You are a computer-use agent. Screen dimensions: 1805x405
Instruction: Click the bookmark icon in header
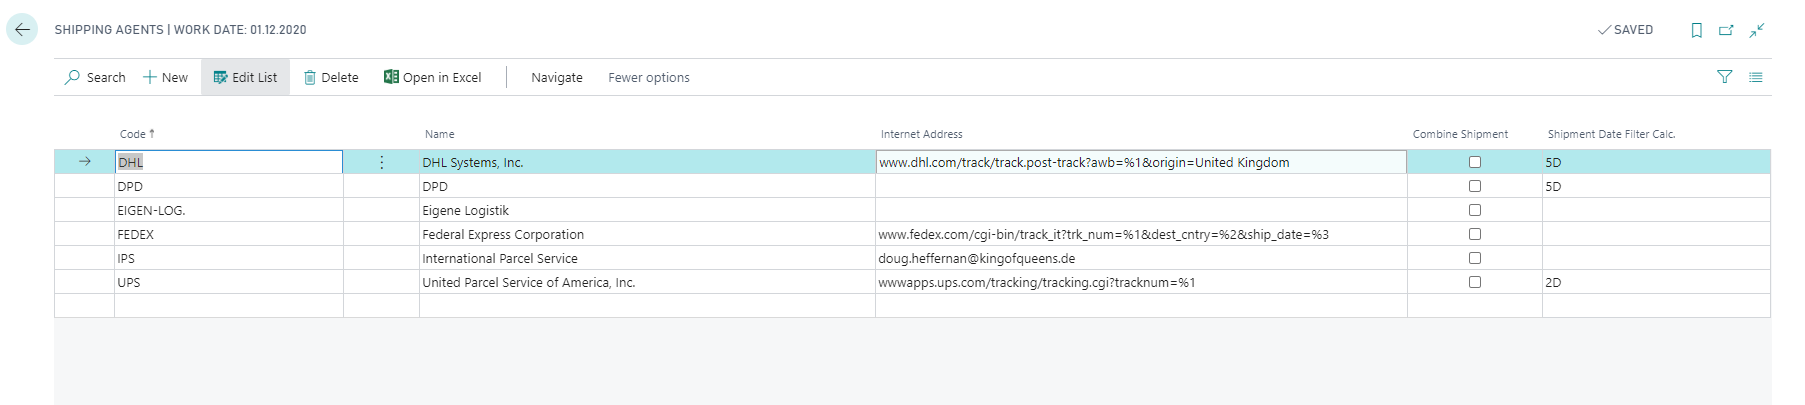pos(1696,30)
